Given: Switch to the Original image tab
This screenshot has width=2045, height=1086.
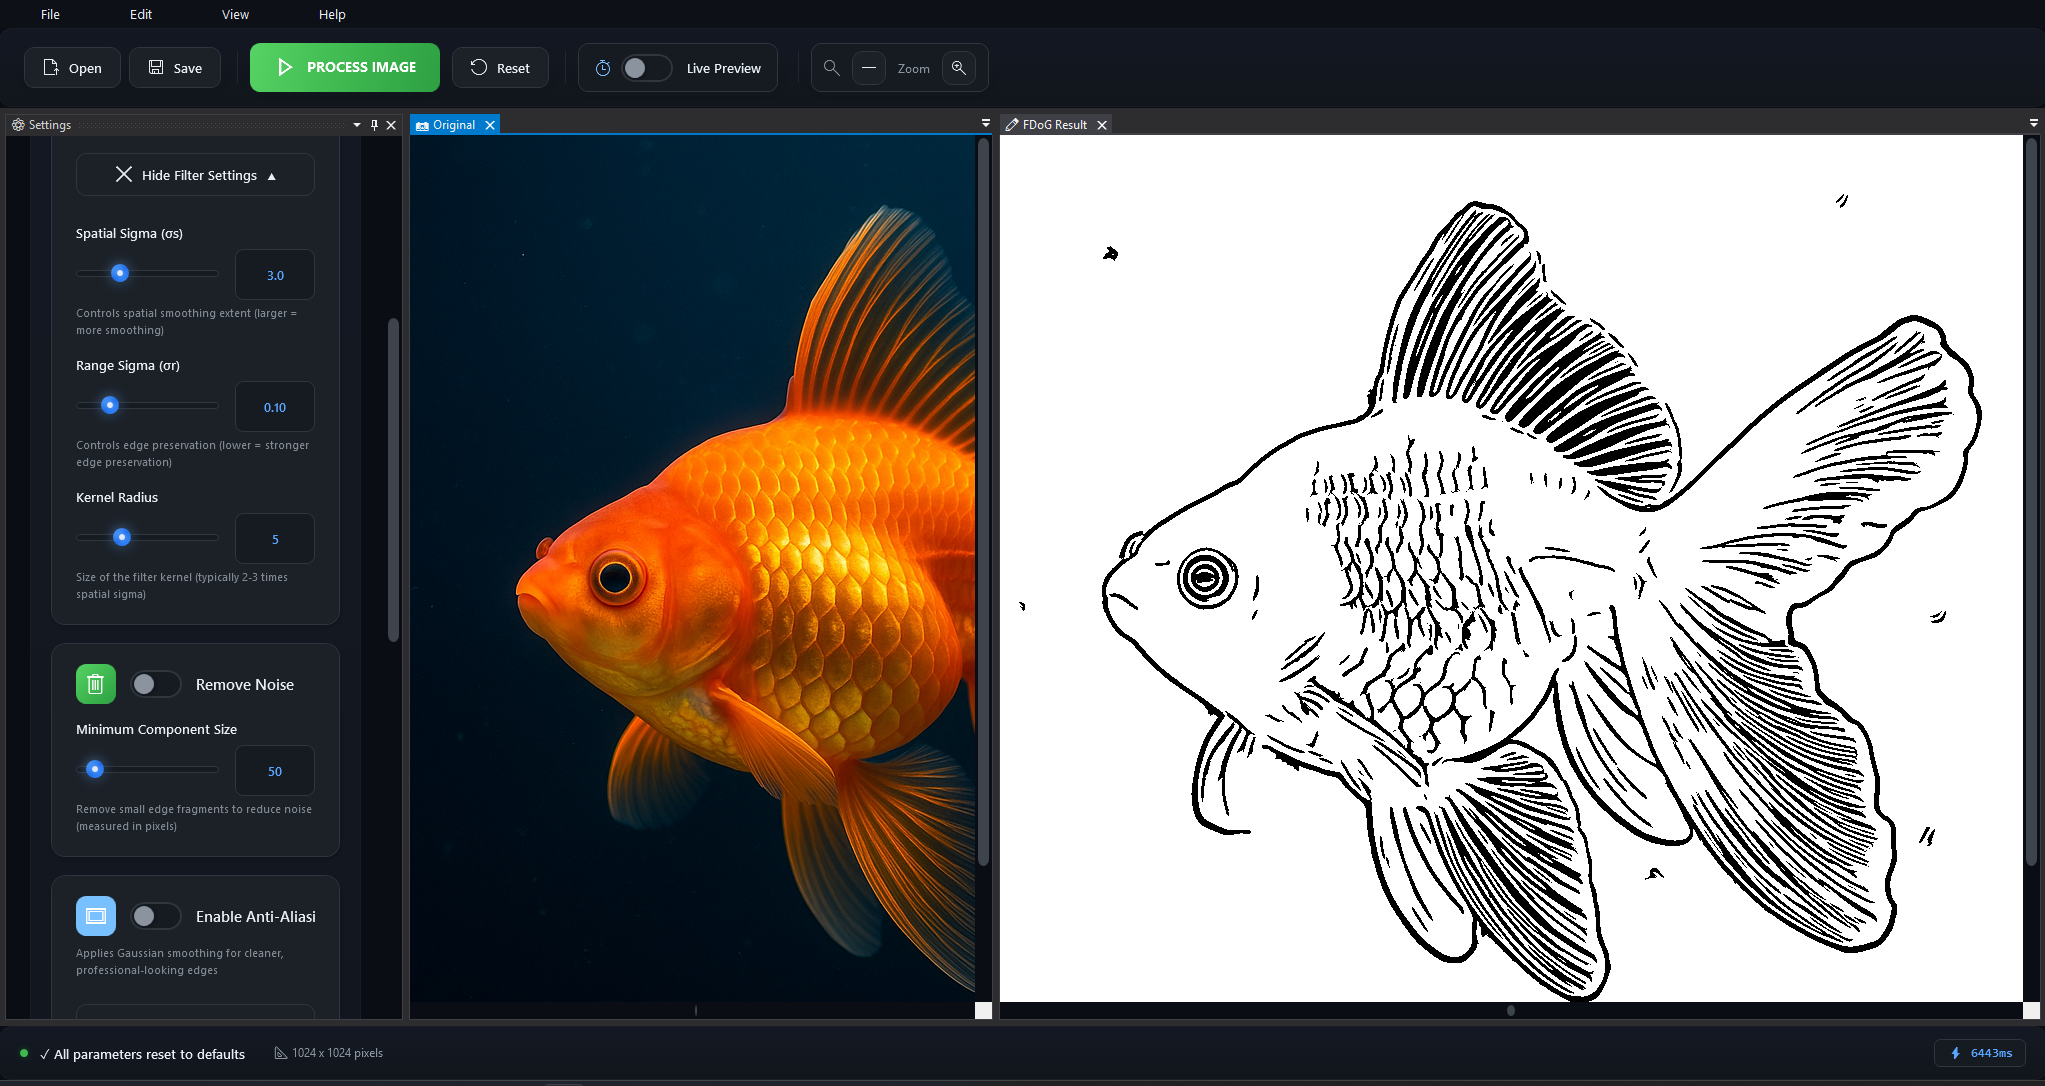Looking at the screenshot, I should point(453,125).
